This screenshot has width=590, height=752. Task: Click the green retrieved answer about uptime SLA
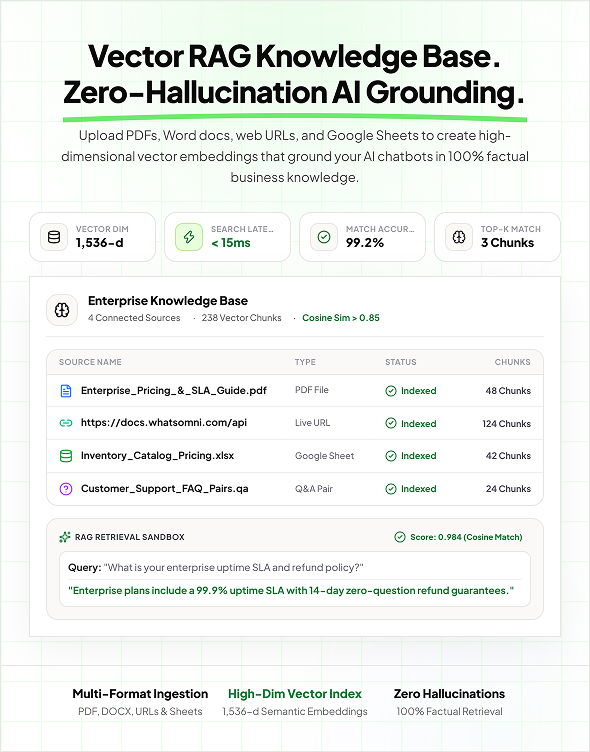(x=291, y=590)
